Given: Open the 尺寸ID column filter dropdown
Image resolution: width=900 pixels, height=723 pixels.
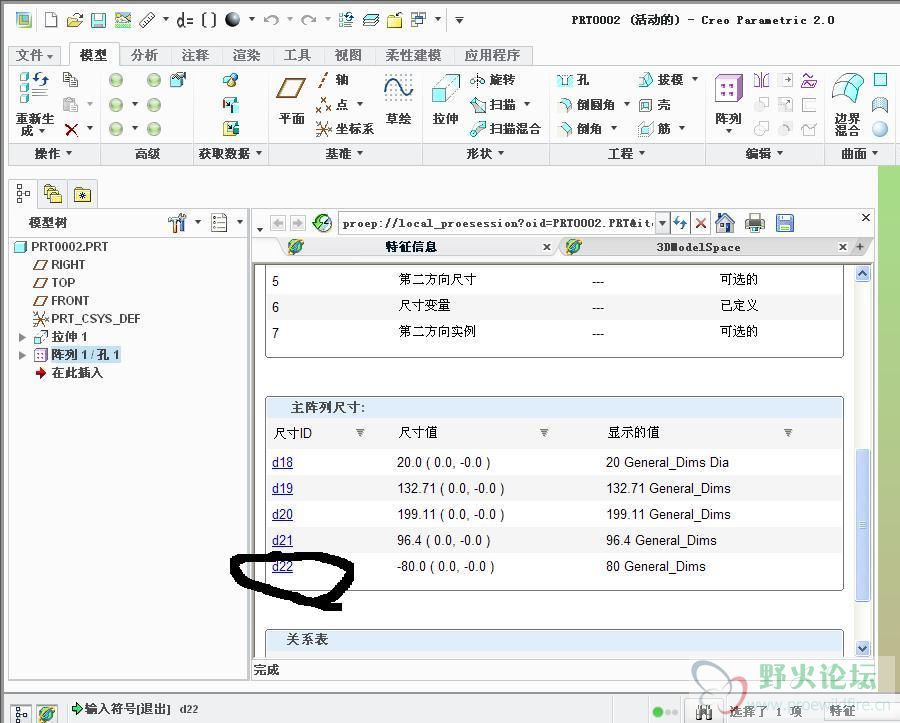Looking at the screenshot, I should click(x=360, y=432).
